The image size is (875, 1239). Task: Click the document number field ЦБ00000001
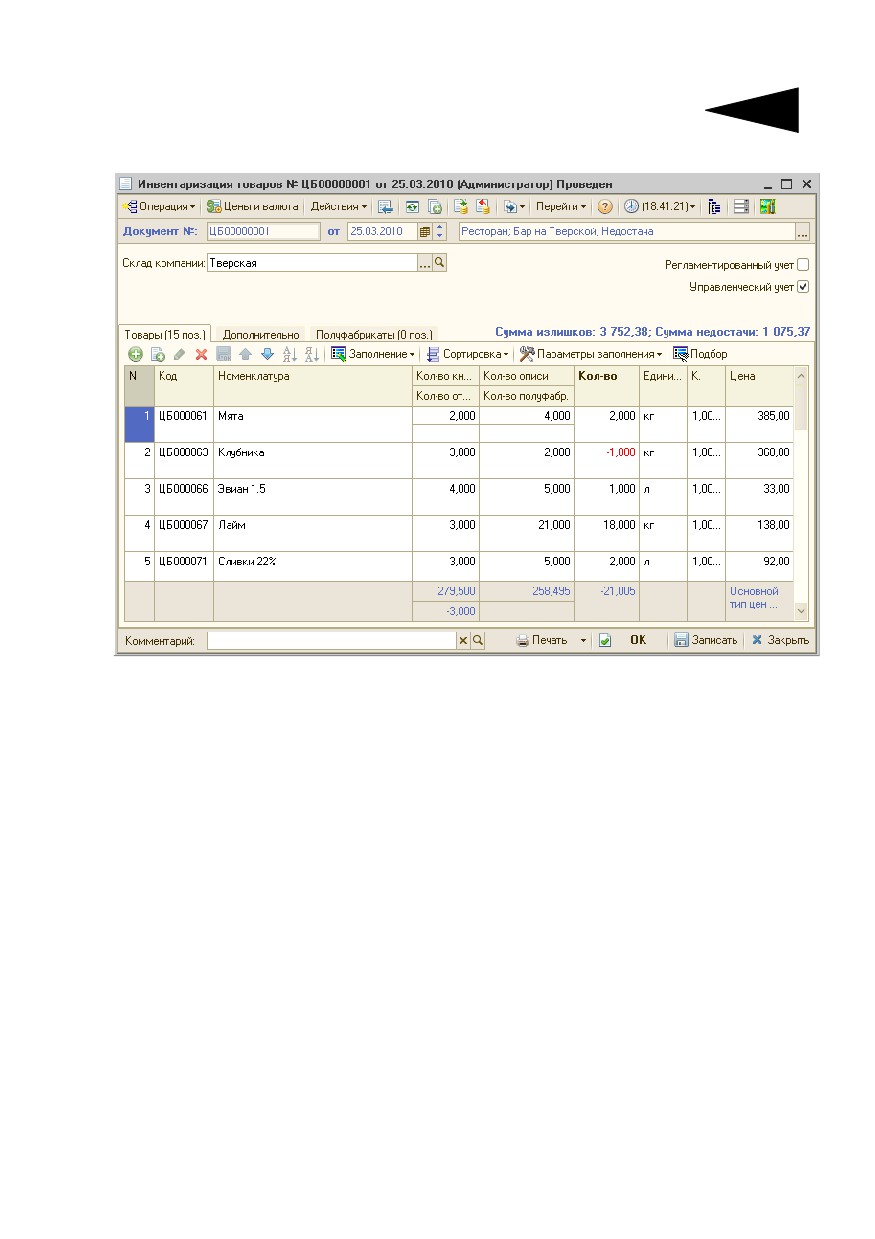(x=263, y=231)
